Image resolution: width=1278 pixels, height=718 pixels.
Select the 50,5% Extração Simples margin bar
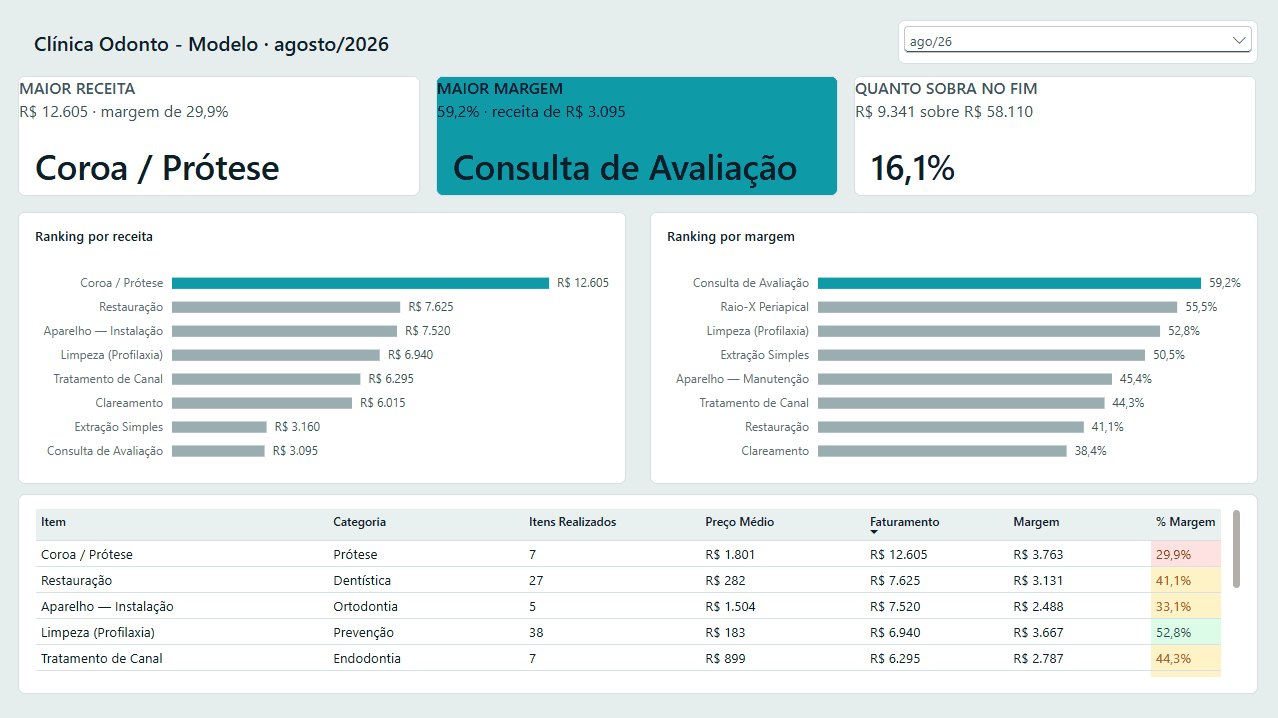coord(981,355)
